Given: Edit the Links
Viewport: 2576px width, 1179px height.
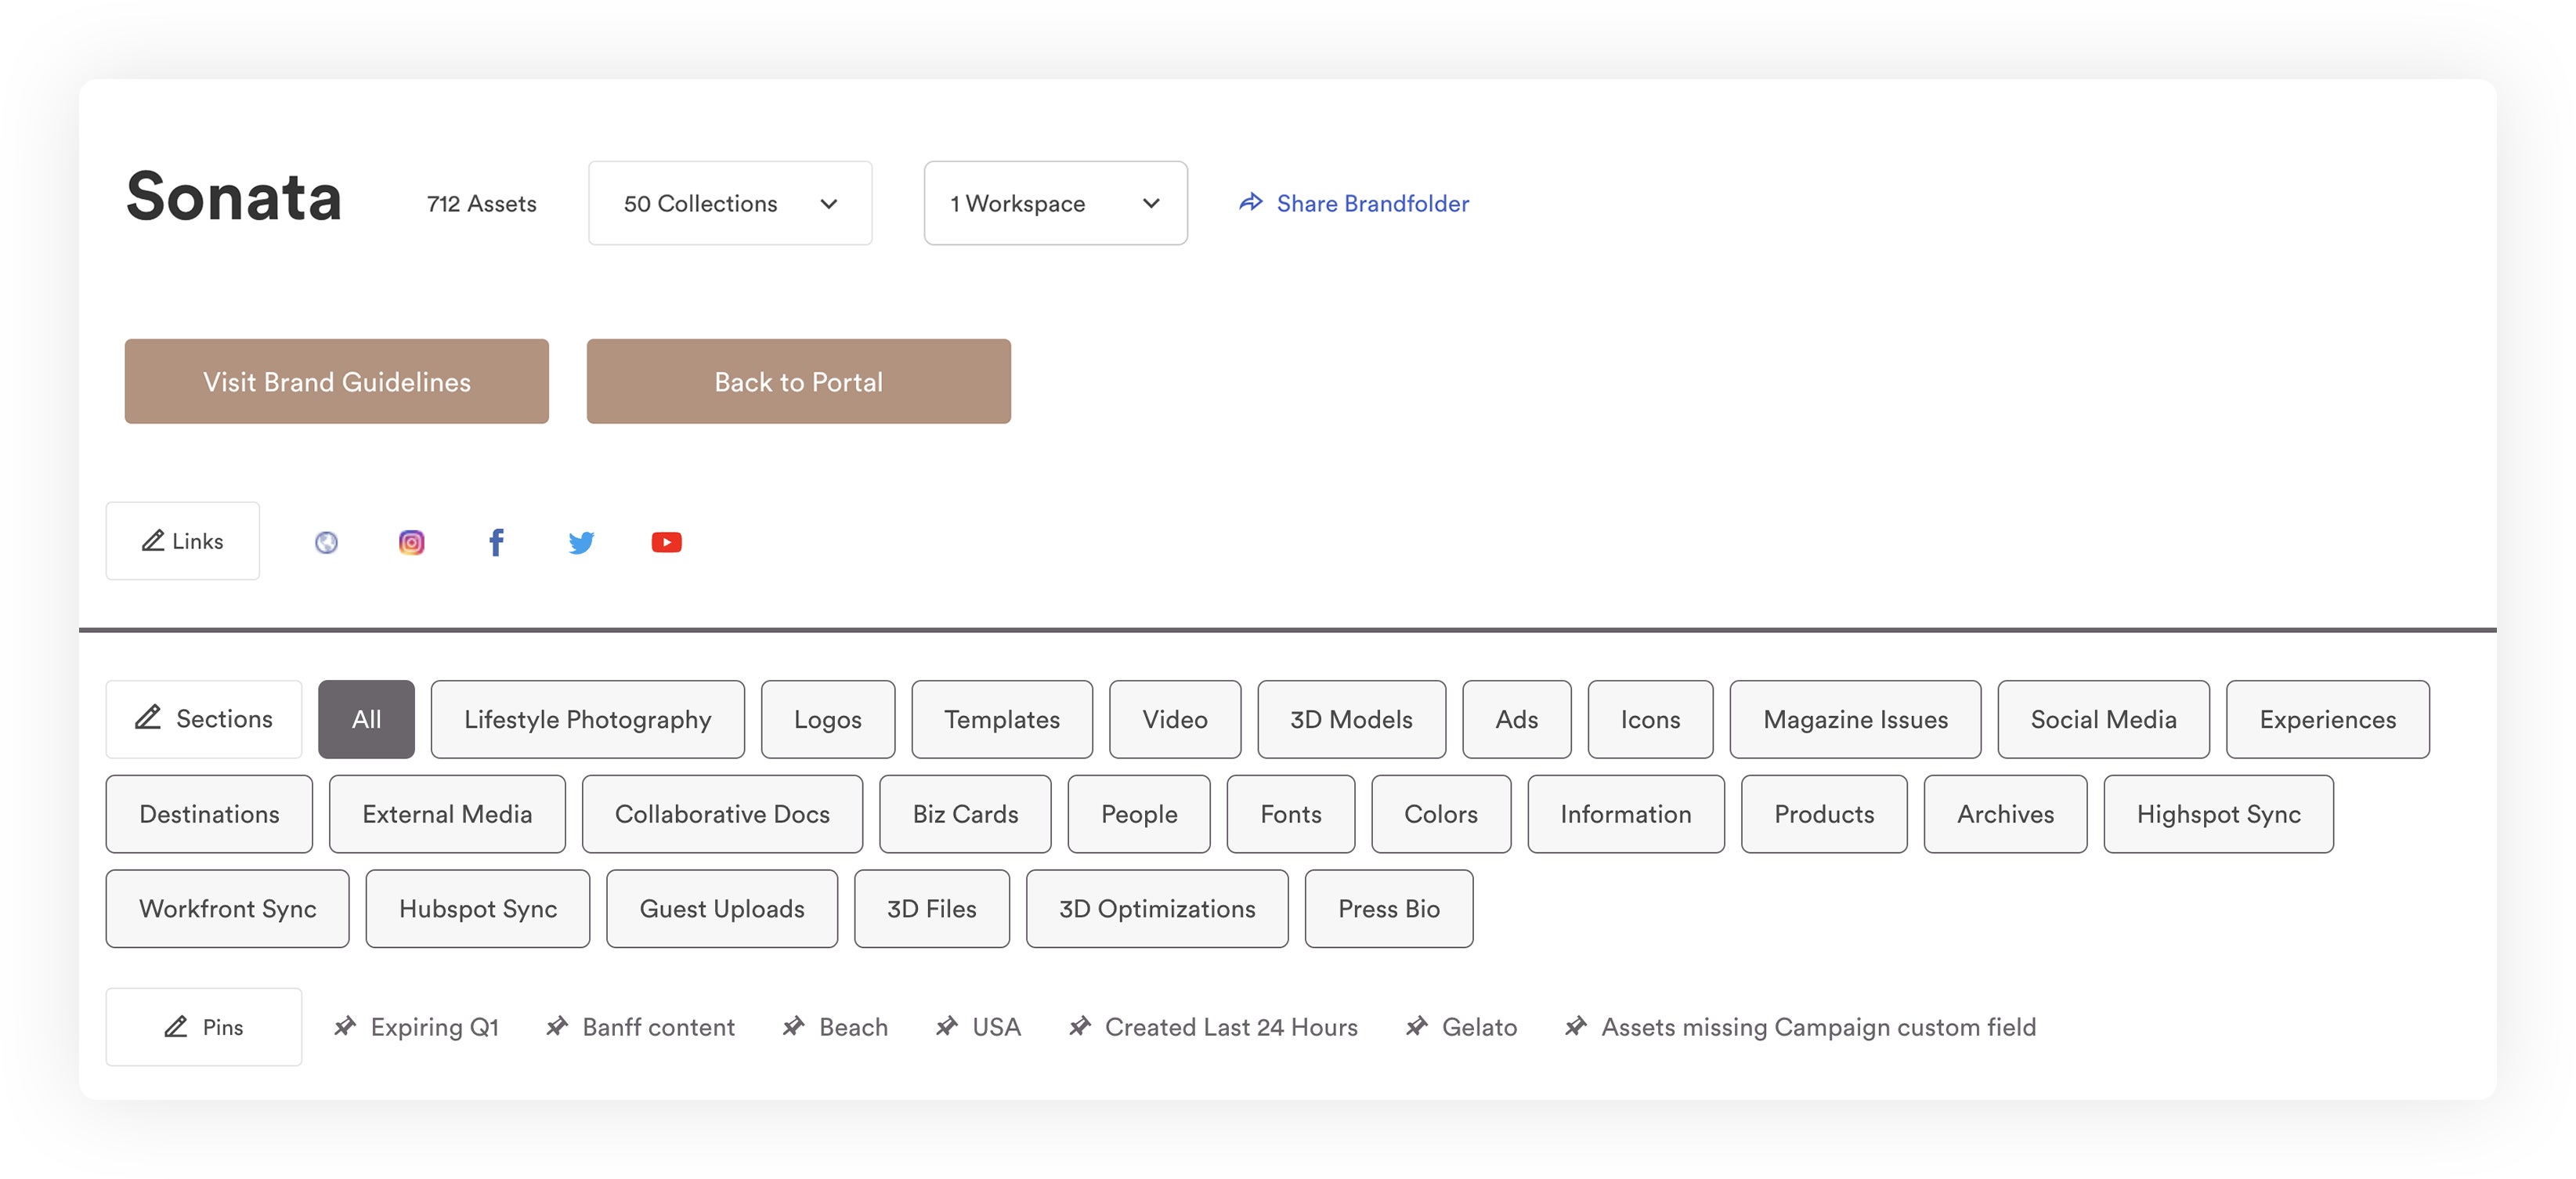Looking at the screenshot, I should (183, 541).
